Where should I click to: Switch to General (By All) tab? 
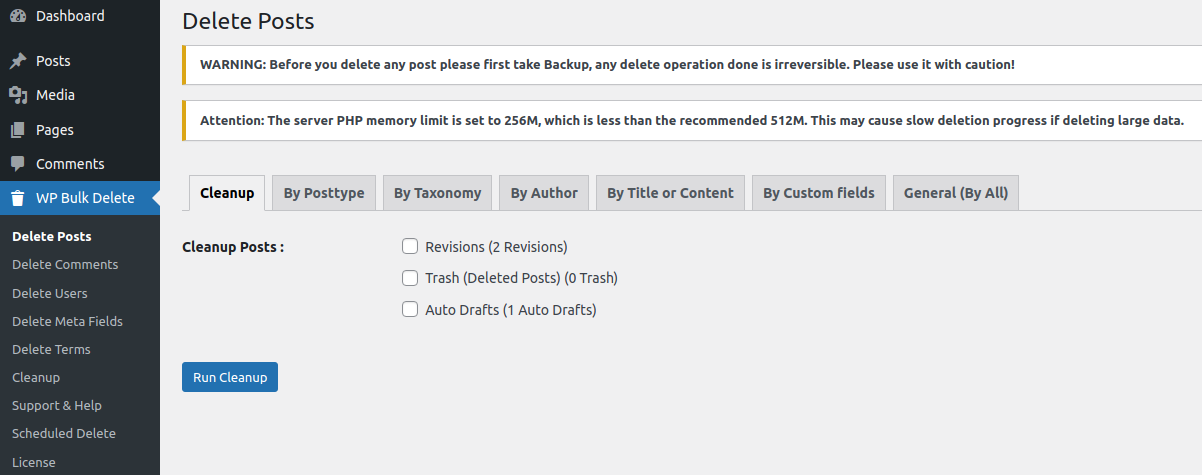click(x=955, y=193)
